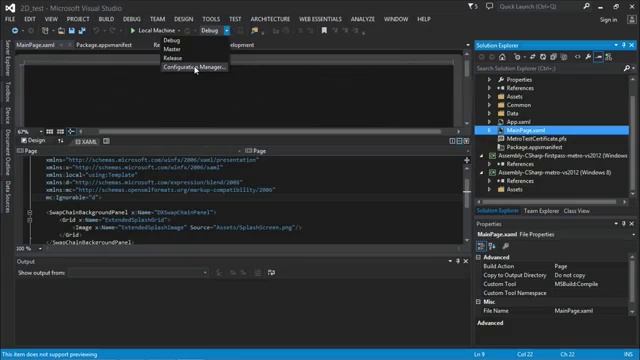The width and height of the screenshot is (640, 360).
Task: Click the View Class Diagram icon
Action: tap(609, 57)
